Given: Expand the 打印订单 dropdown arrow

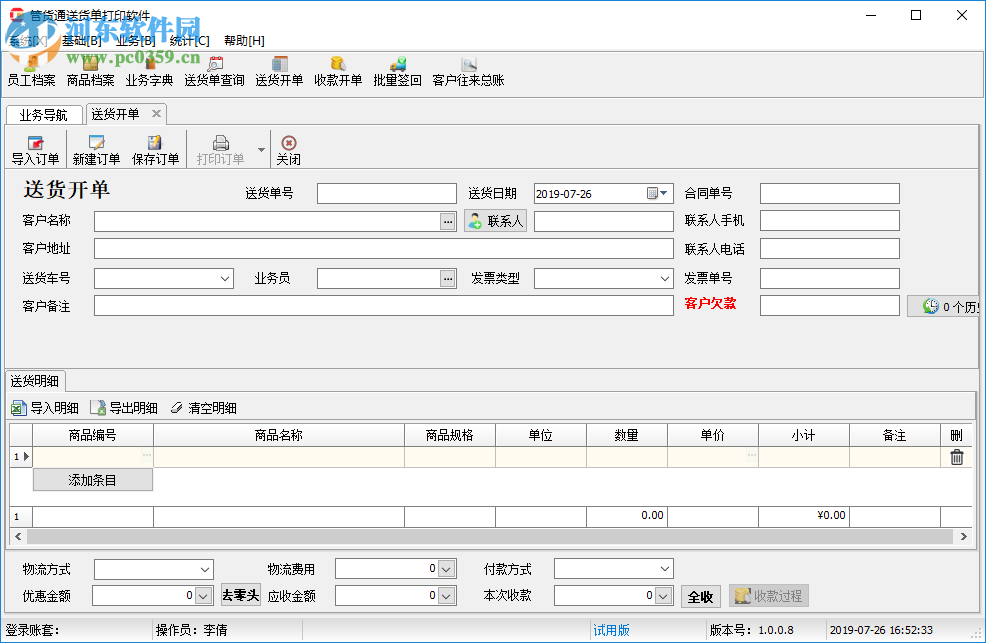Looking at the screenshot, I should point(261,150).
